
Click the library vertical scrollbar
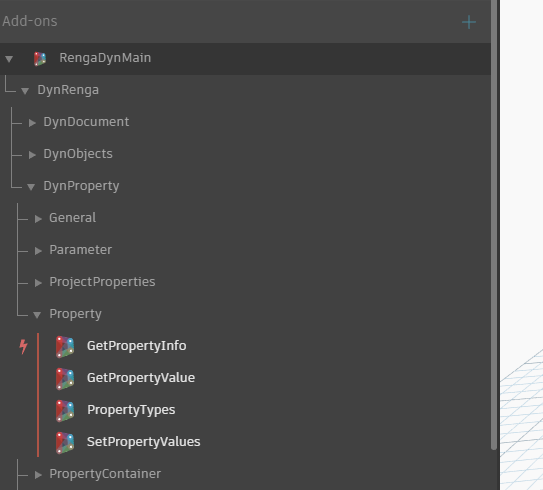pyautogui.click(x=494, y=225)
